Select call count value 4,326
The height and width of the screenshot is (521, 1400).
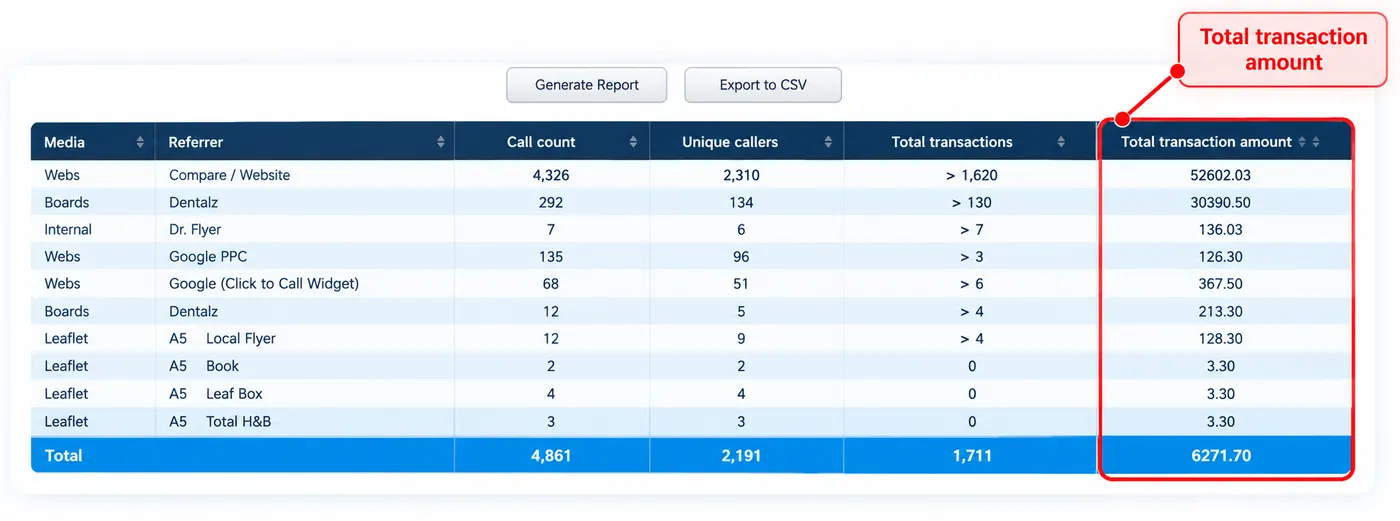click(x=551, y=175)
